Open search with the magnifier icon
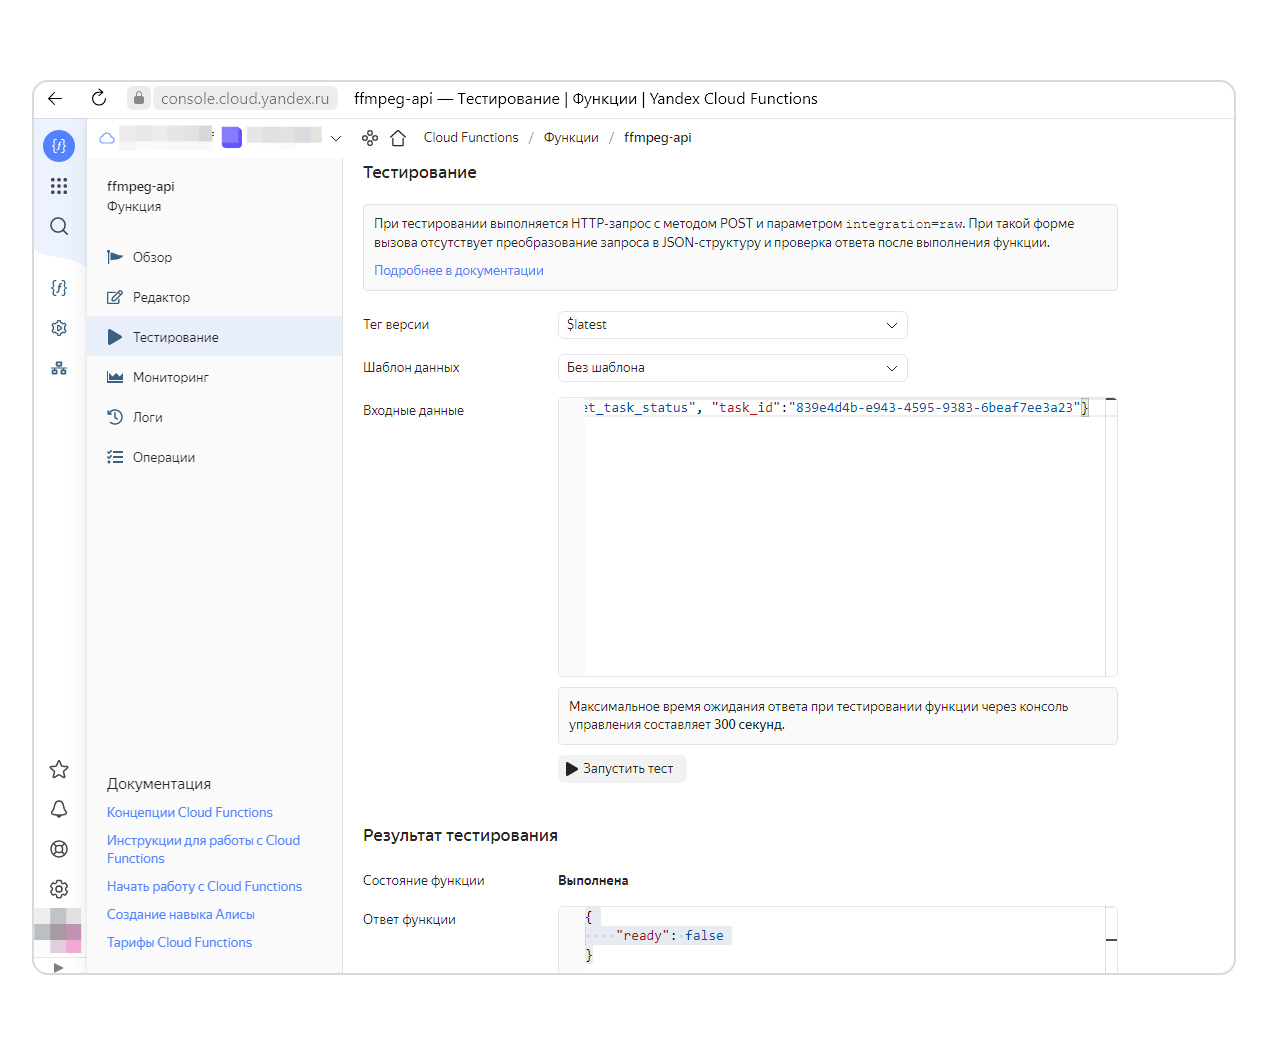Viewport: 1268px width, 1055px height. point(59,226)
